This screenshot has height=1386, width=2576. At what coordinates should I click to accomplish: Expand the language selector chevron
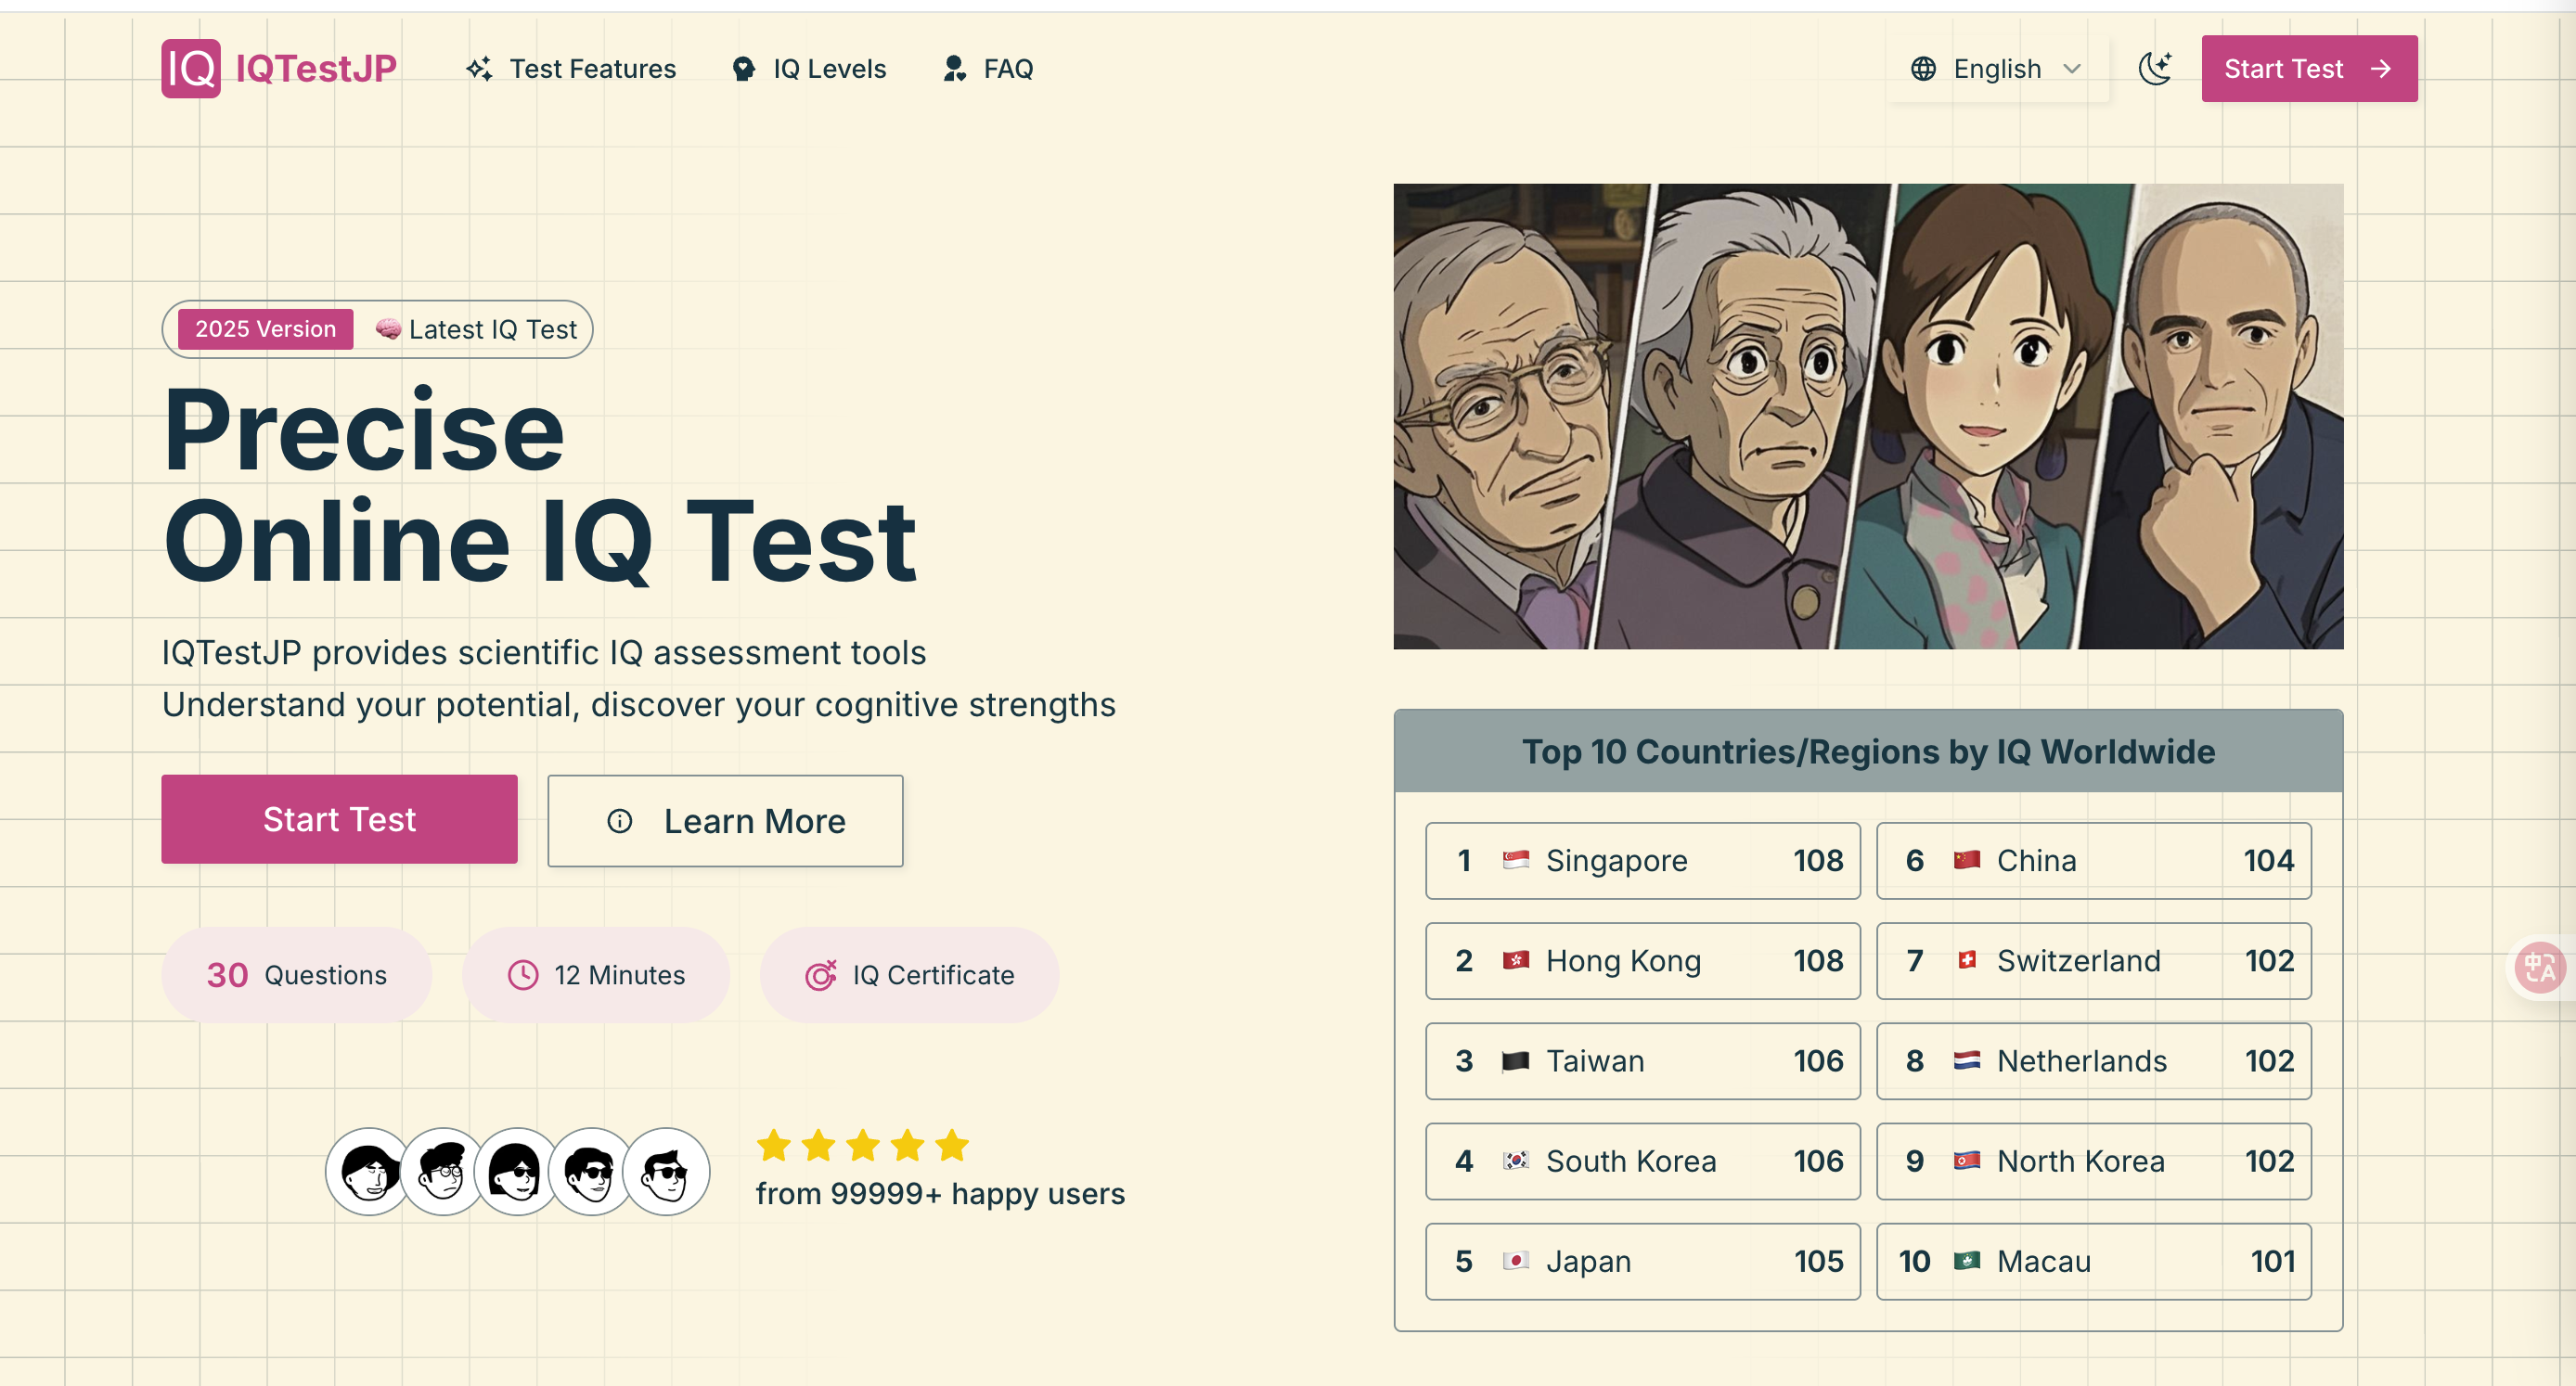[x=2072, y=69]
